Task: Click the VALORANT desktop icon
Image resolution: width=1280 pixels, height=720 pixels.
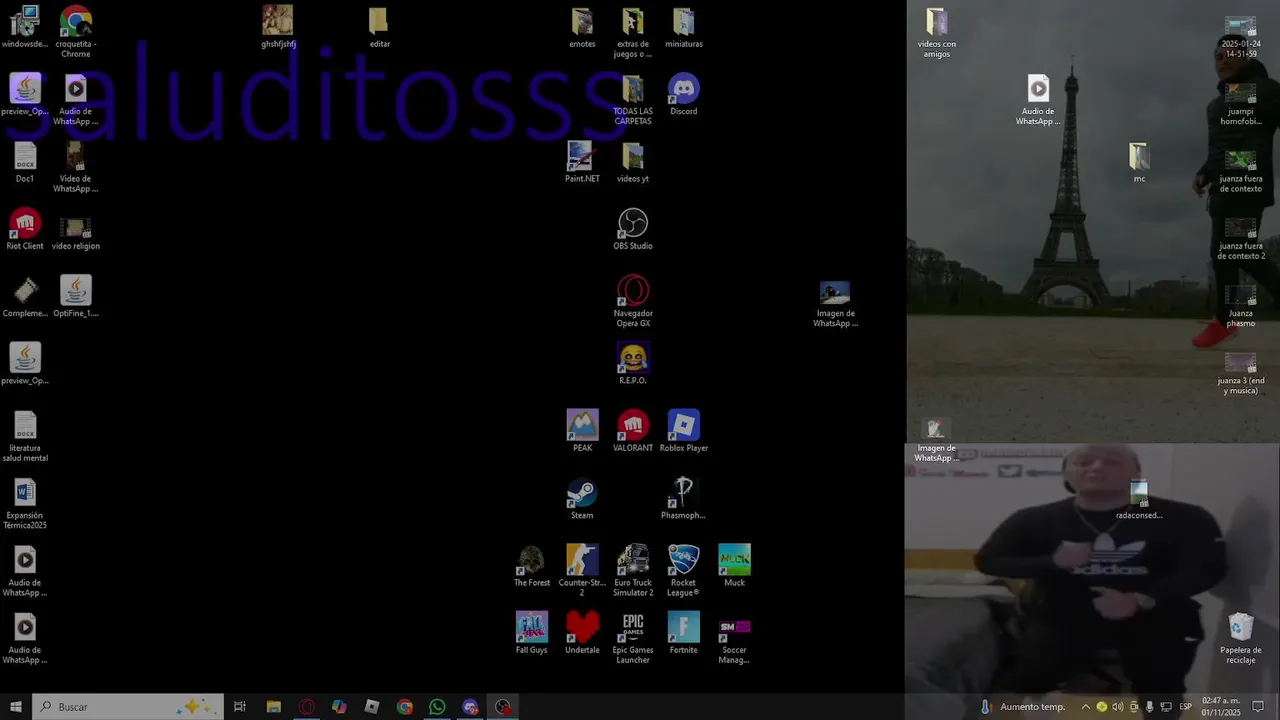Action: pos(633,431)
